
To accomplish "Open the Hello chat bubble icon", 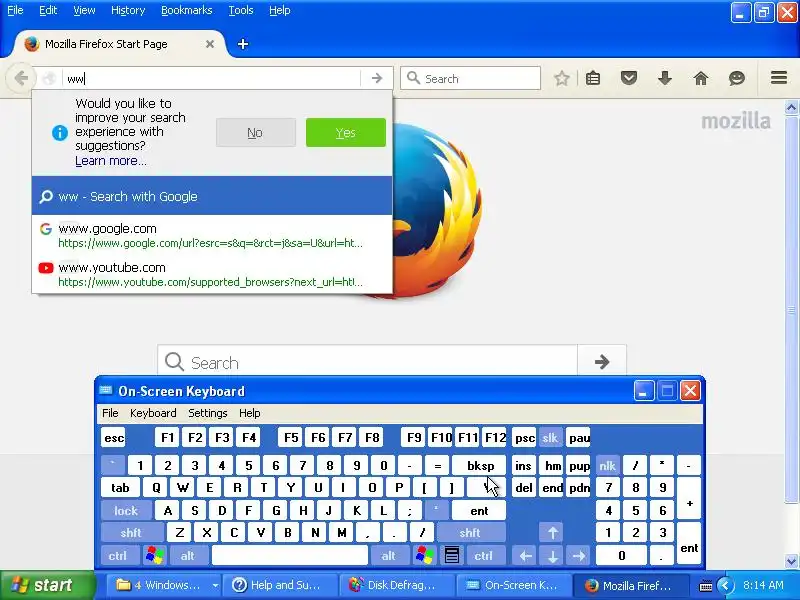I will [x=736, y=78].
